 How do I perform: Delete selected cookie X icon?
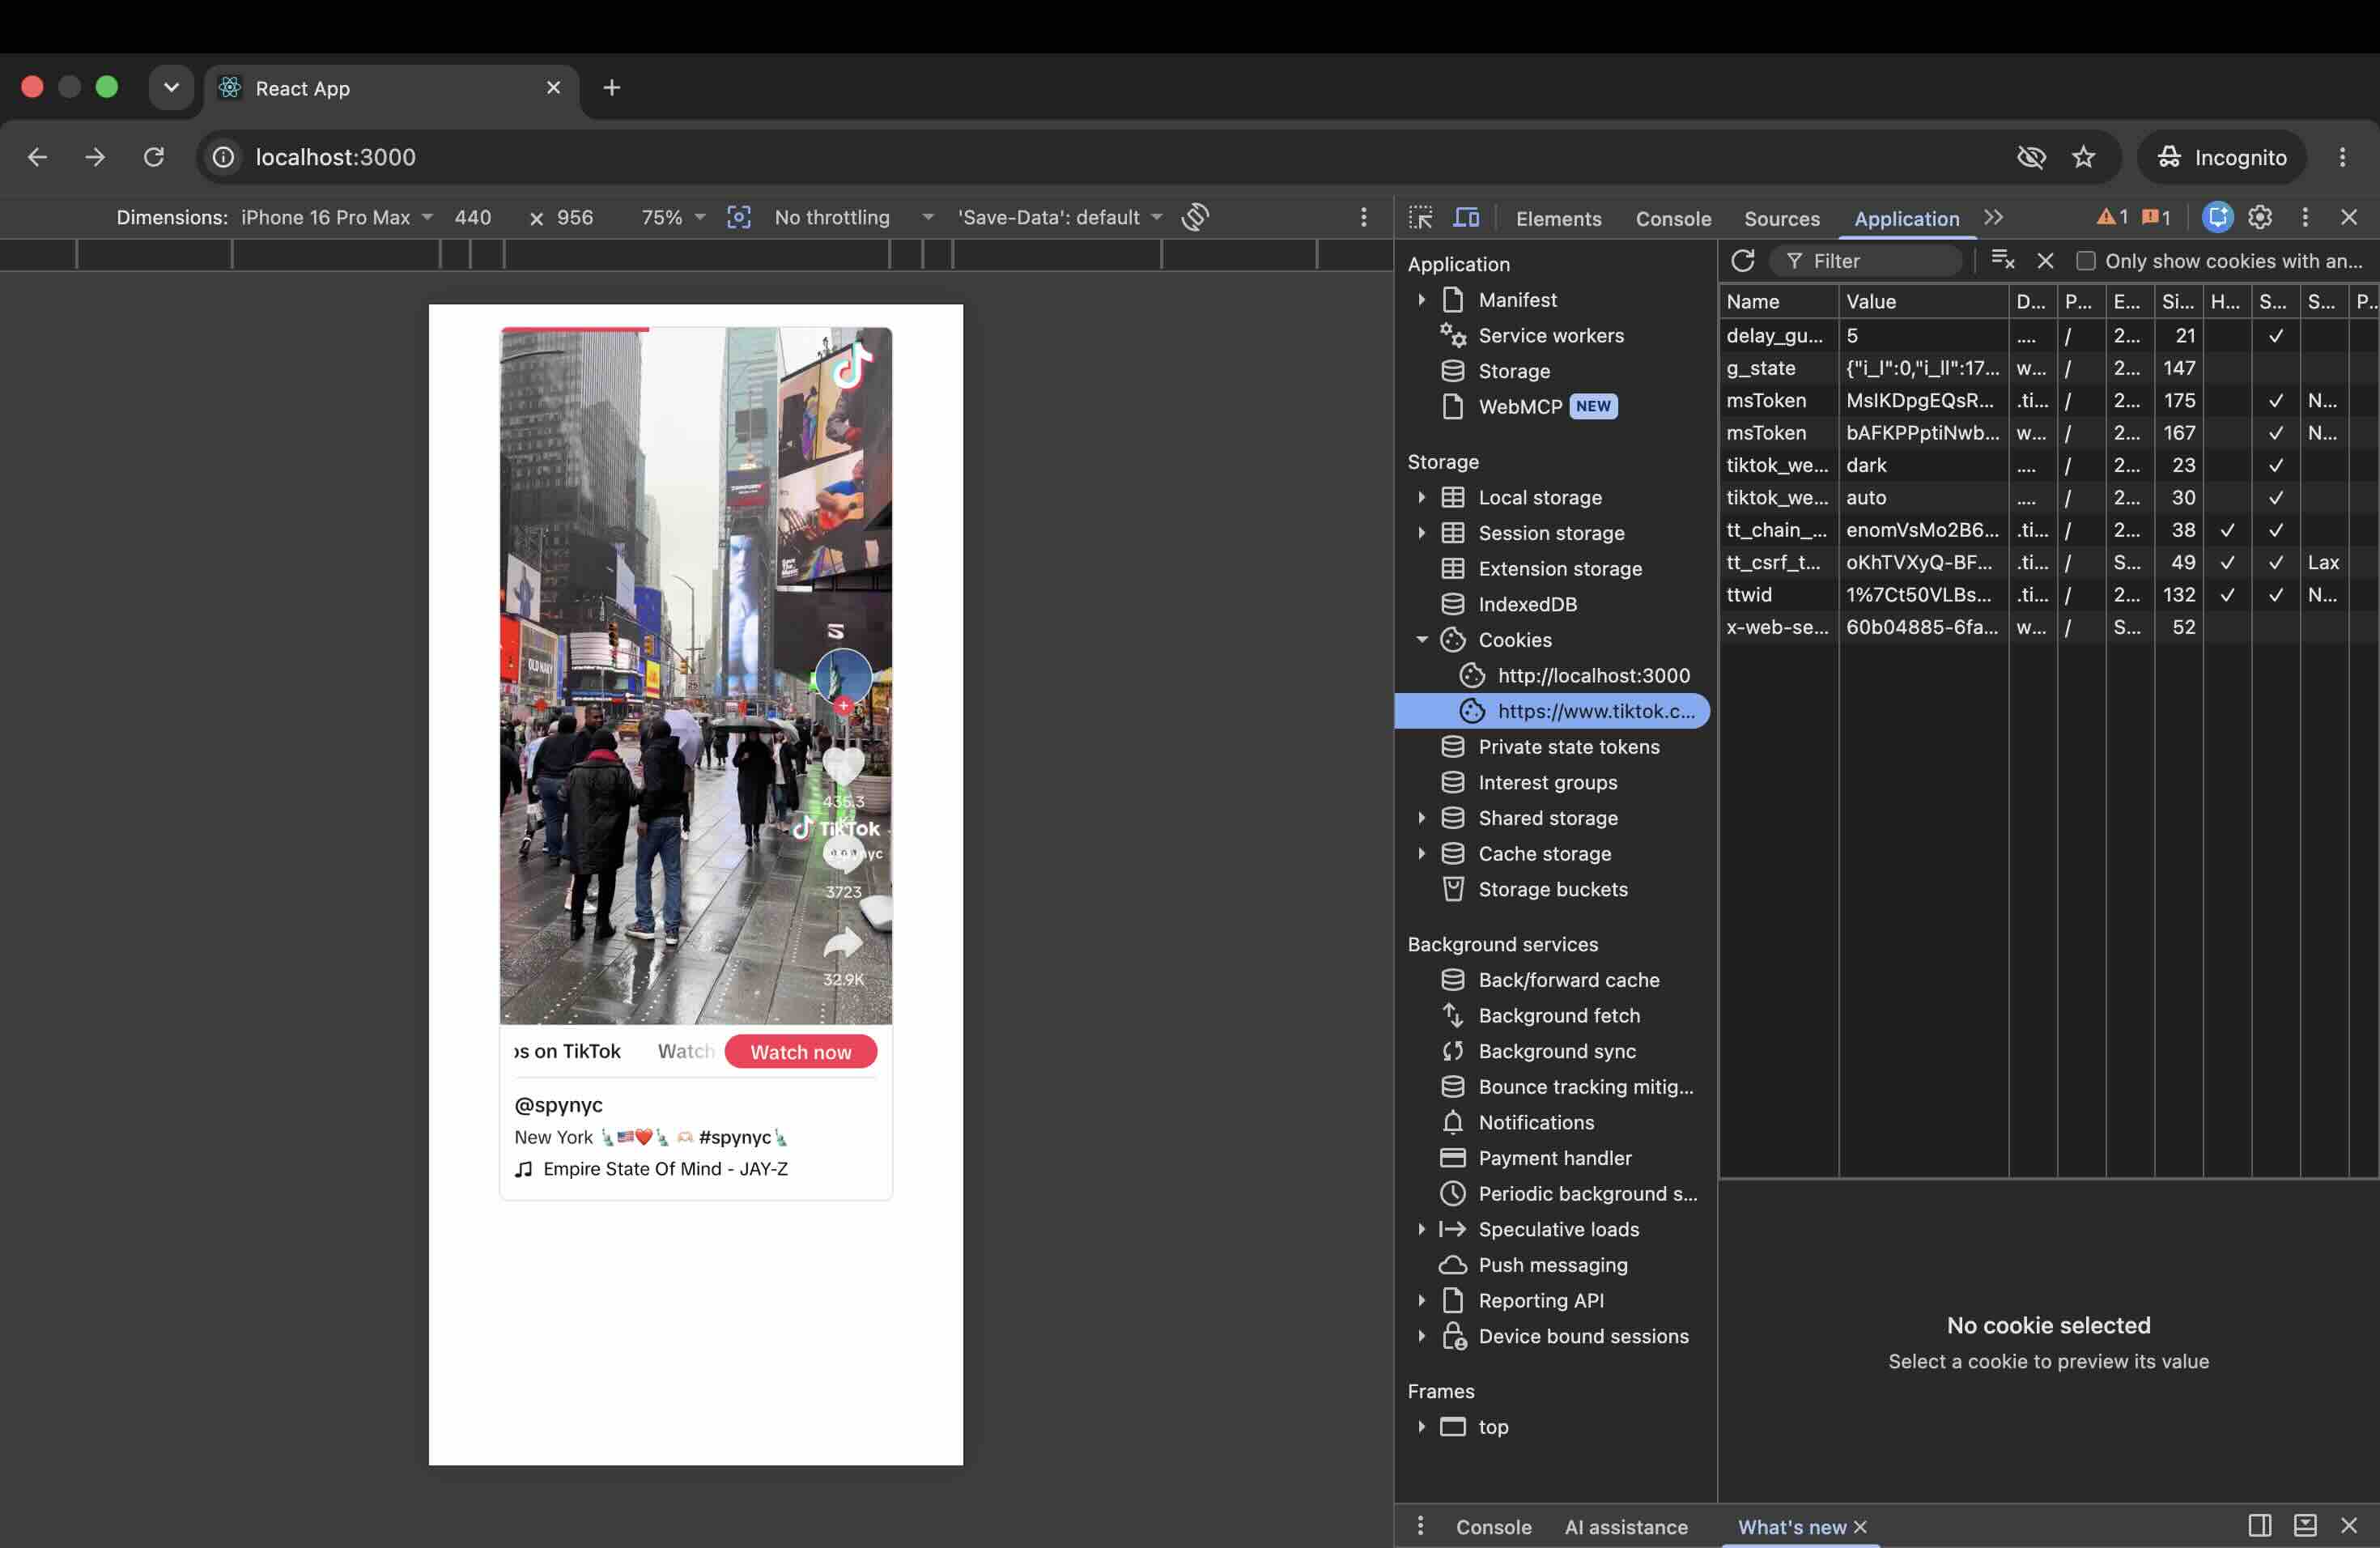click(2045, 261)
